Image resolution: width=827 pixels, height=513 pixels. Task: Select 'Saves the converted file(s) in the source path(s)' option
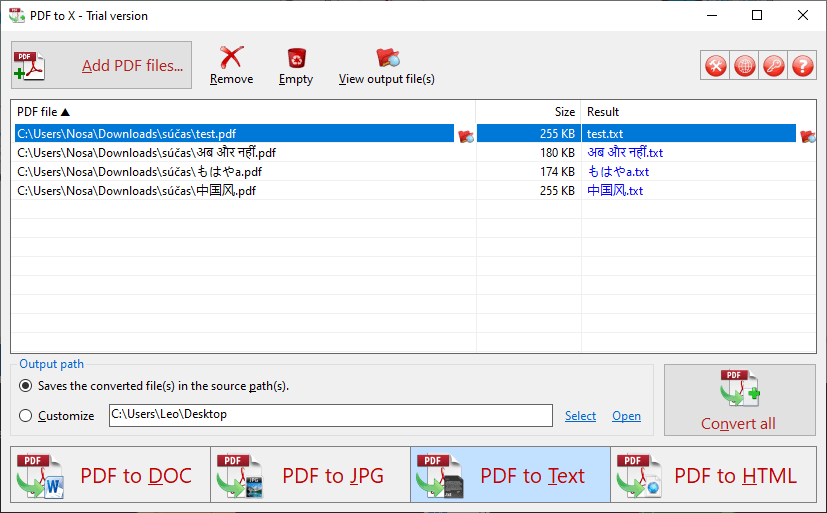click(25, 386)
